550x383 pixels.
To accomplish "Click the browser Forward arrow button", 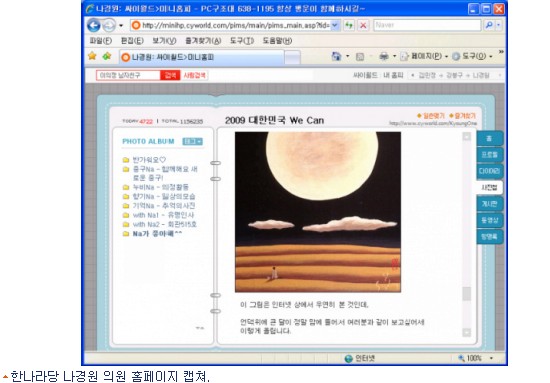I will click(109, 25).
